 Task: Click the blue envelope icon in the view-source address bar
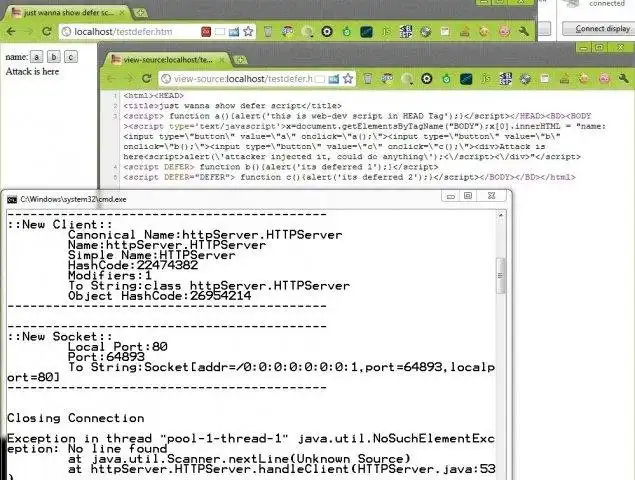pos(334,79)
